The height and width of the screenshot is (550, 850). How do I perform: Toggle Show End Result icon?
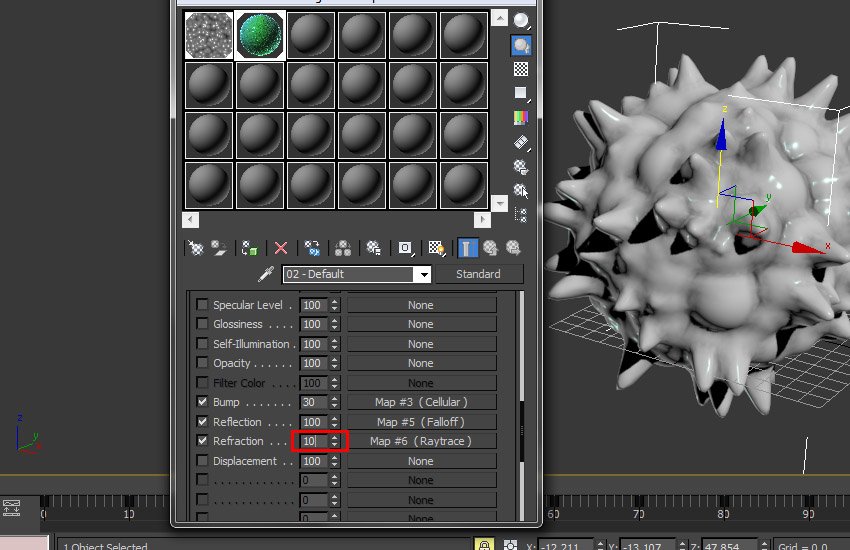click(x=467, y=248)
